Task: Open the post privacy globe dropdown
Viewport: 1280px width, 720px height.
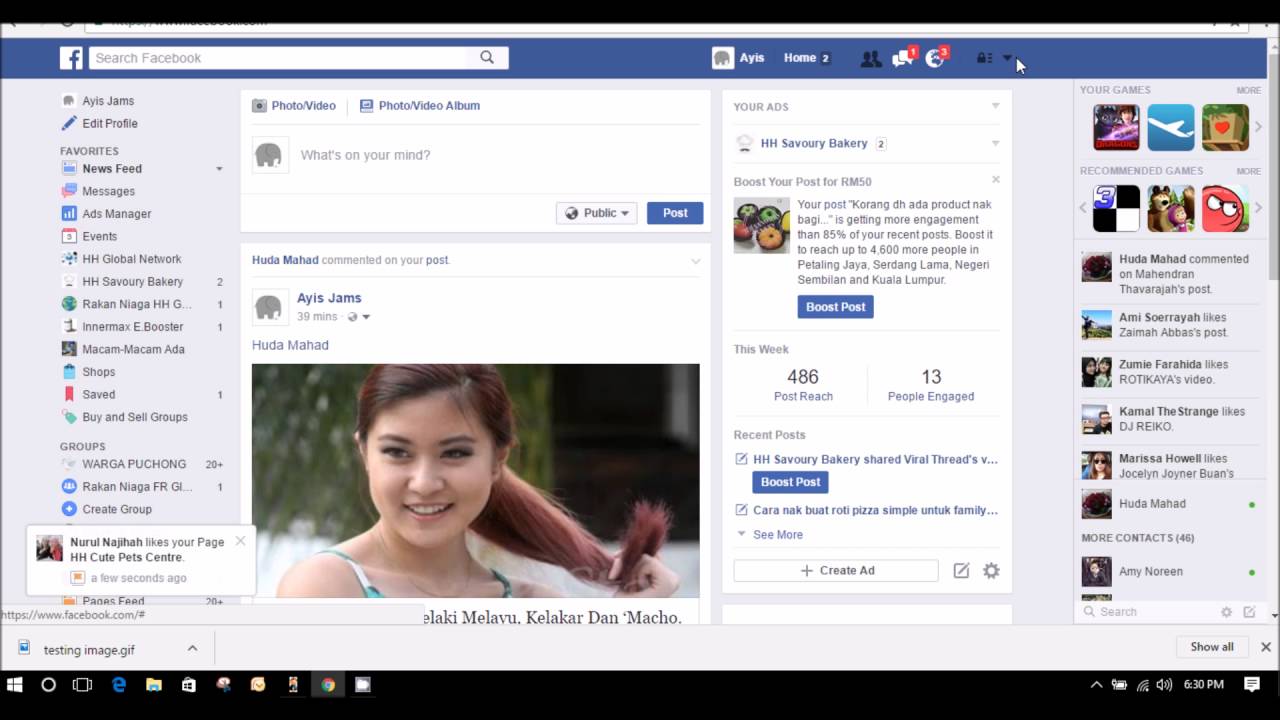Action: pos(358,317)
